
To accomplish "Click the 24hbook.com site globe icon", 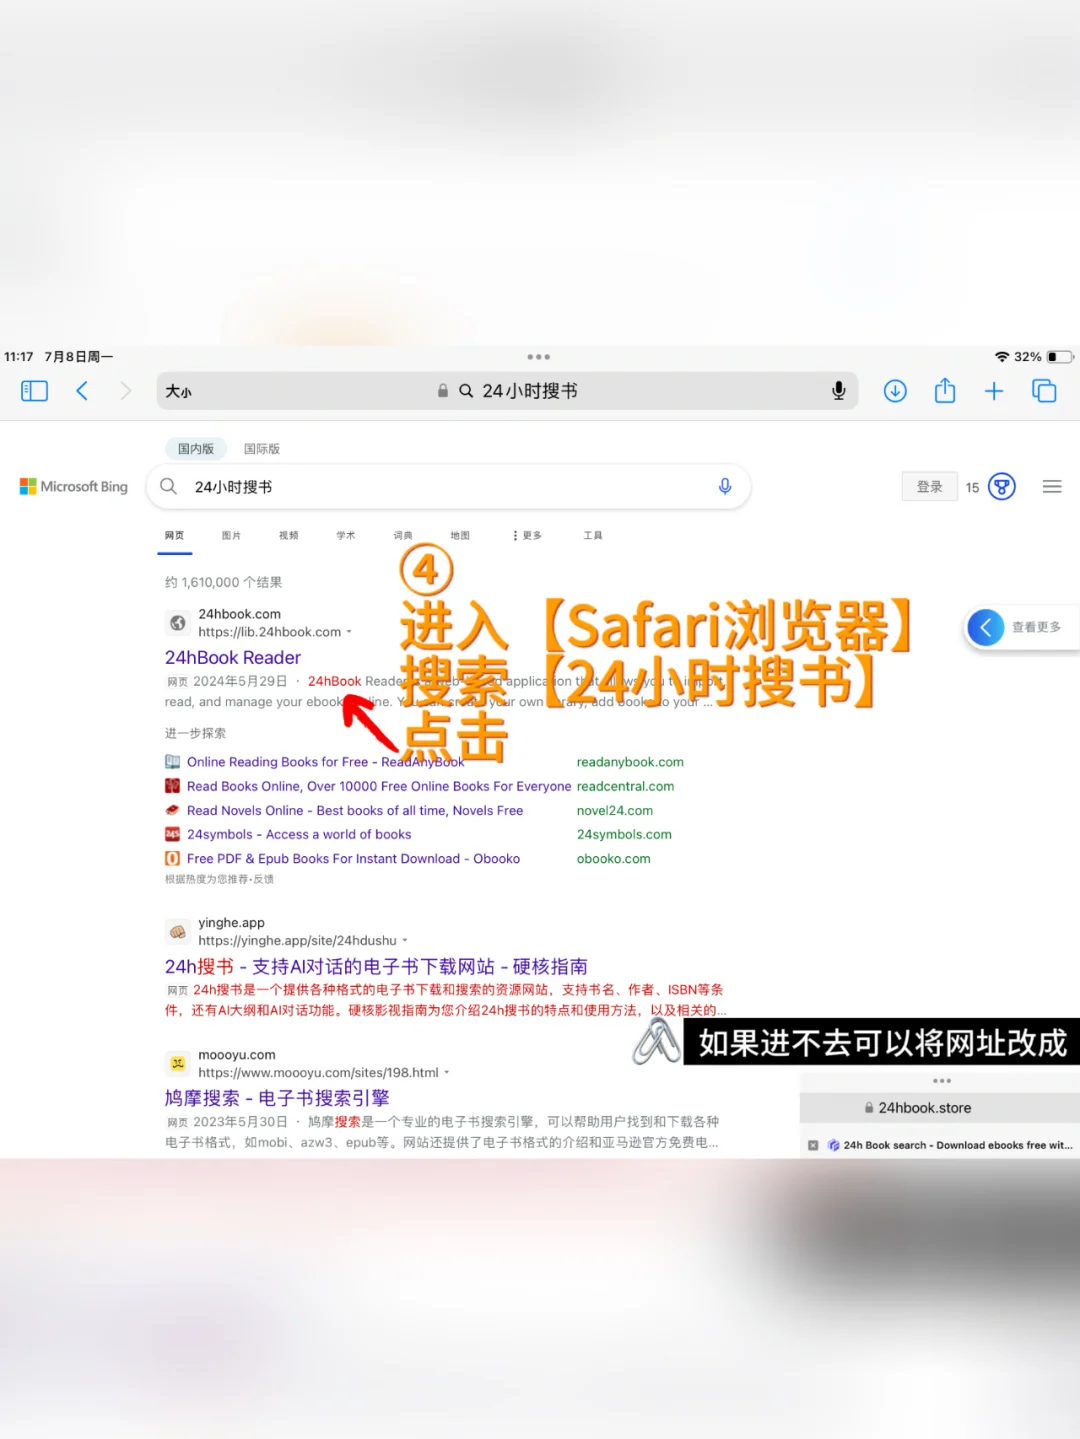I will (178, 623).
